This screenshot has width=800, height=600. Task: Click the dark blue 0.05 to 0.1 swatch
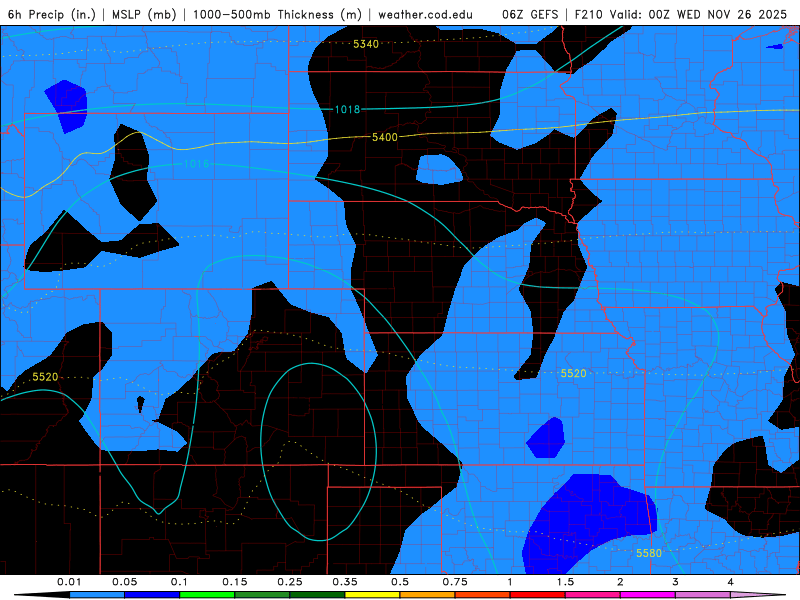click(152, 595)
